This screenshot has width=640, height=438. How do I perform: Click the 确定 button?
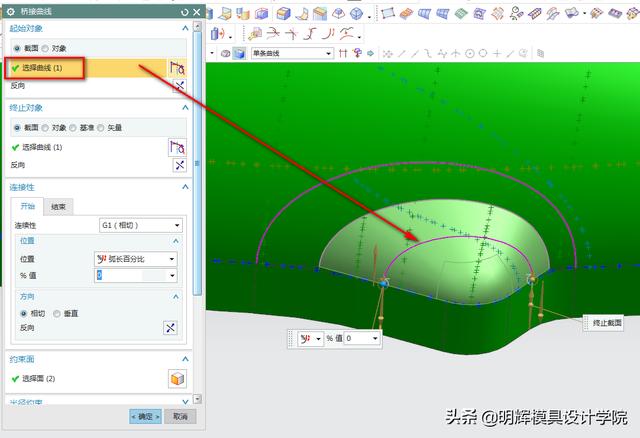click(145, 416)
